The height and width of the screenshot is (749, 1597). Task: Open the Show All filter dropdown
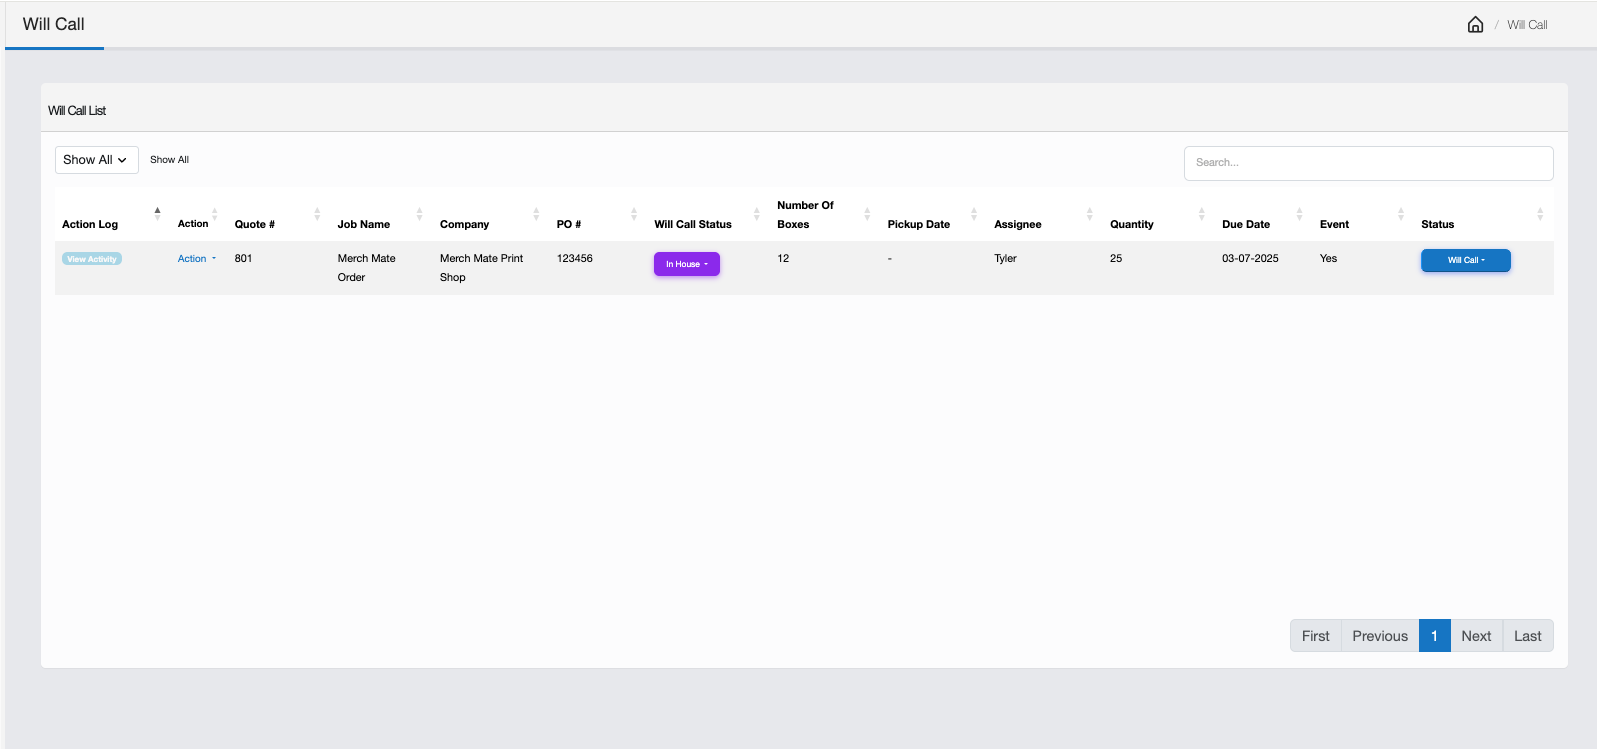96,160
